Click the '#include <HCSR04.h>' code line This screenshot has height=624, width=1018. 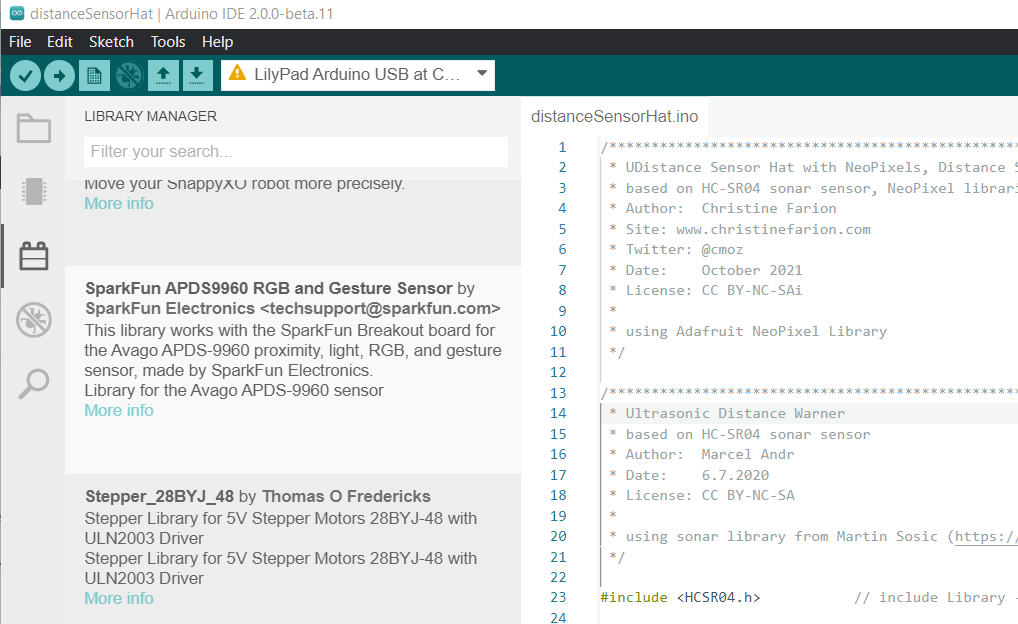tap(680, 597)
